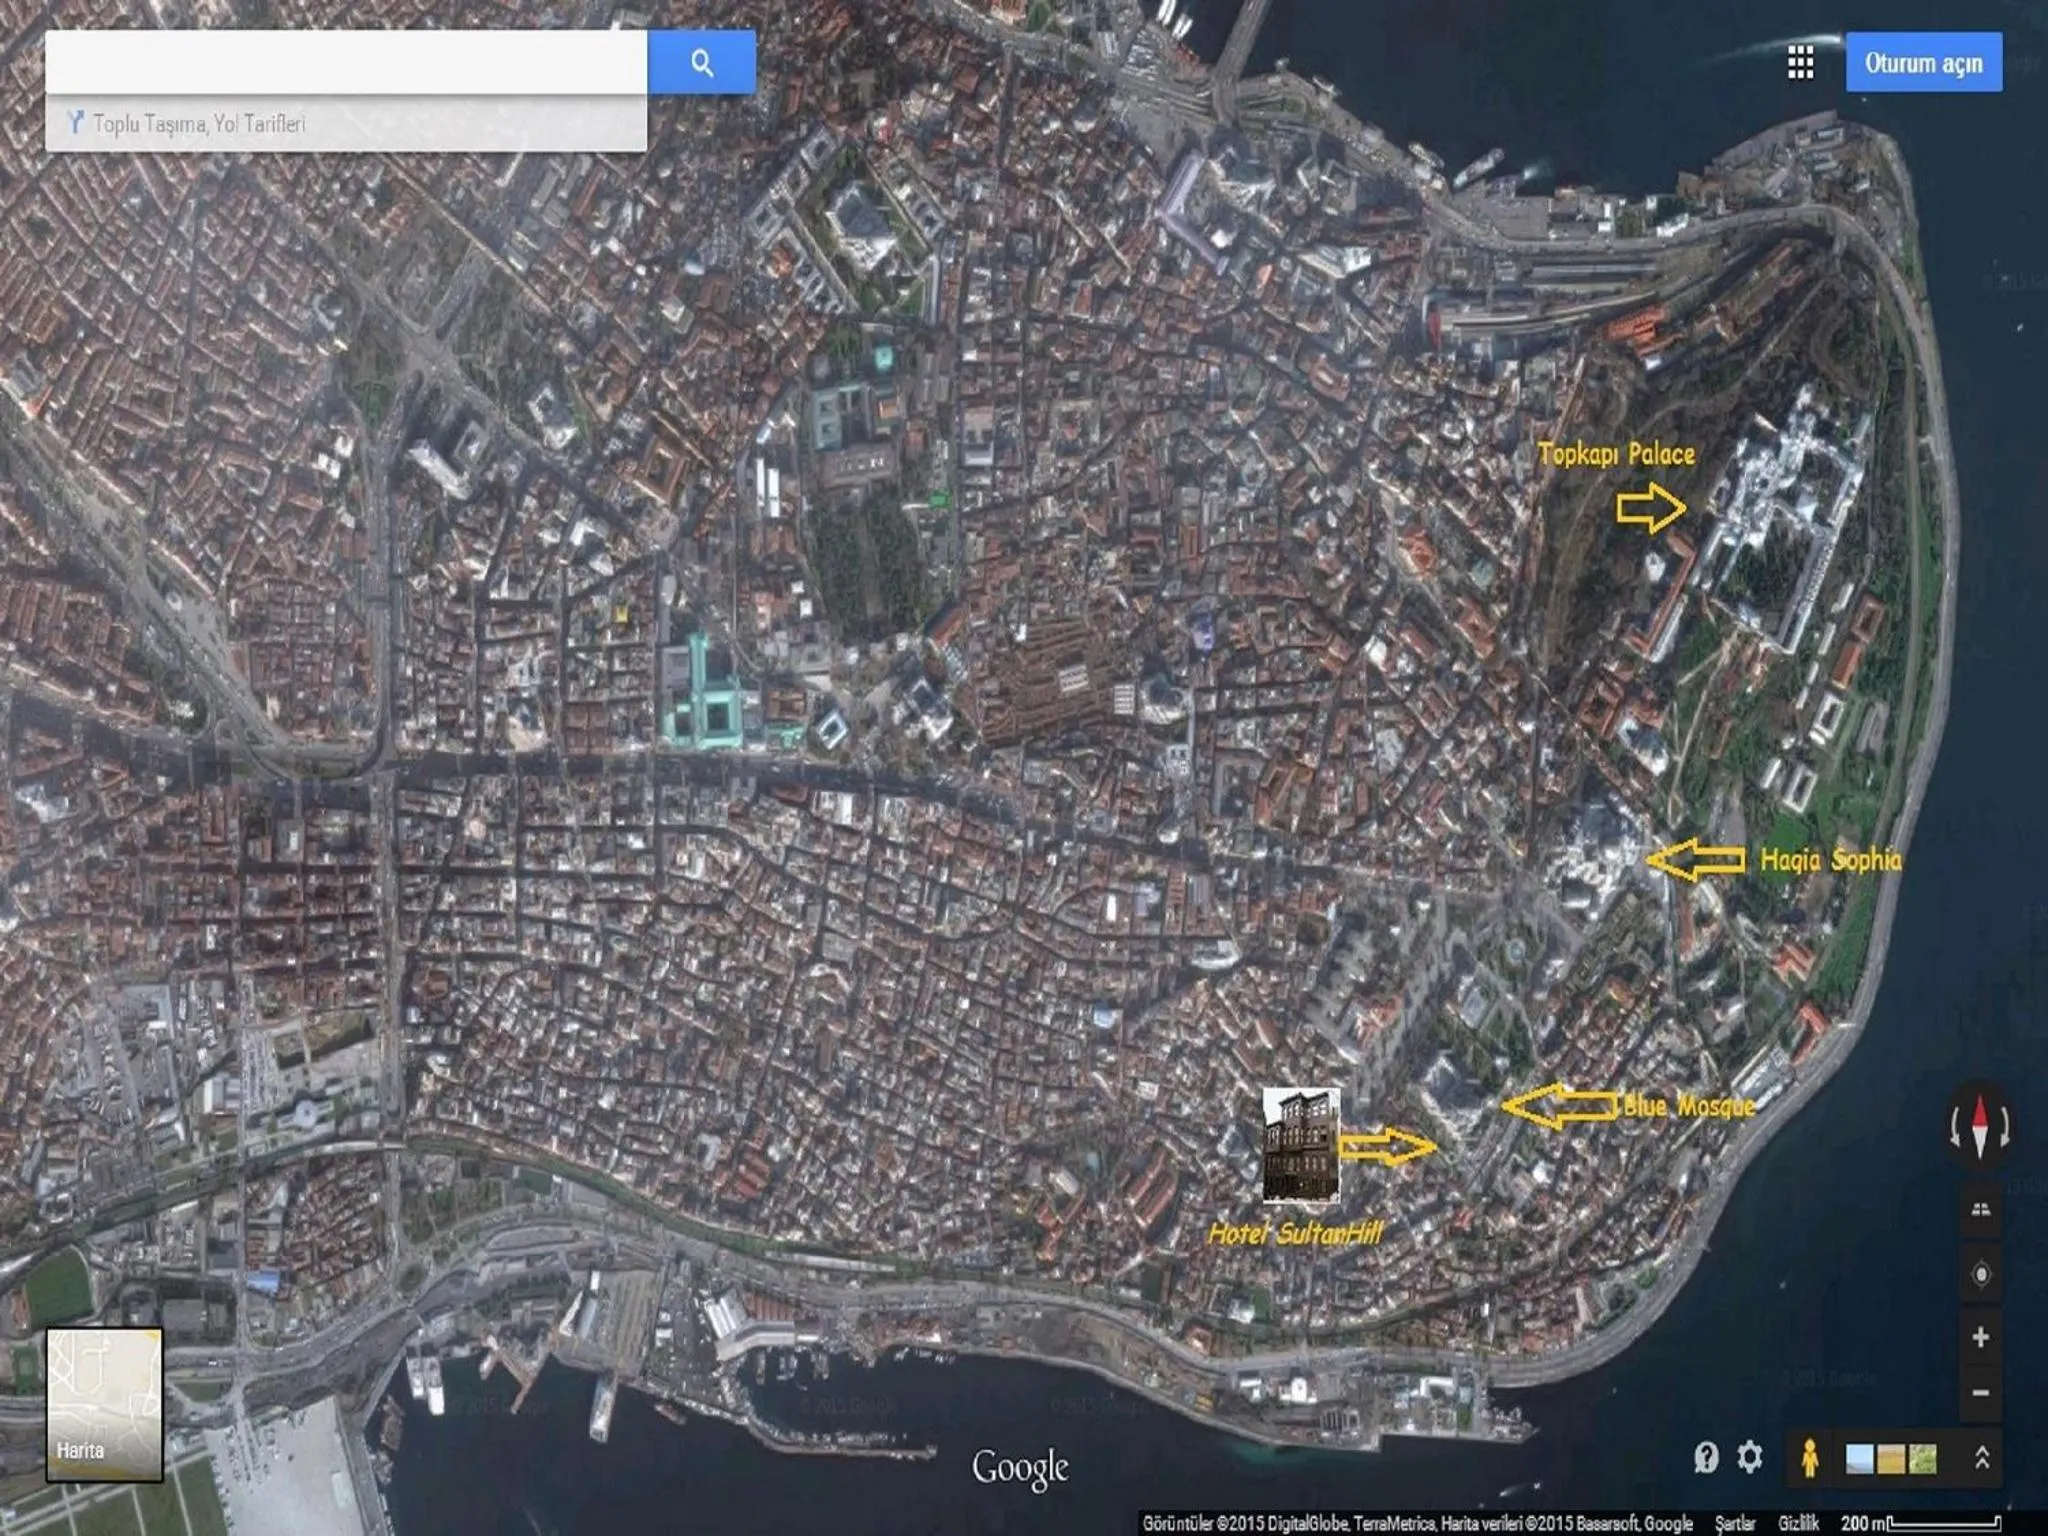Viewport: 2048px width, 1536px height.
Task: Open the Şartlar terms link
Action: point(1735,1523)
